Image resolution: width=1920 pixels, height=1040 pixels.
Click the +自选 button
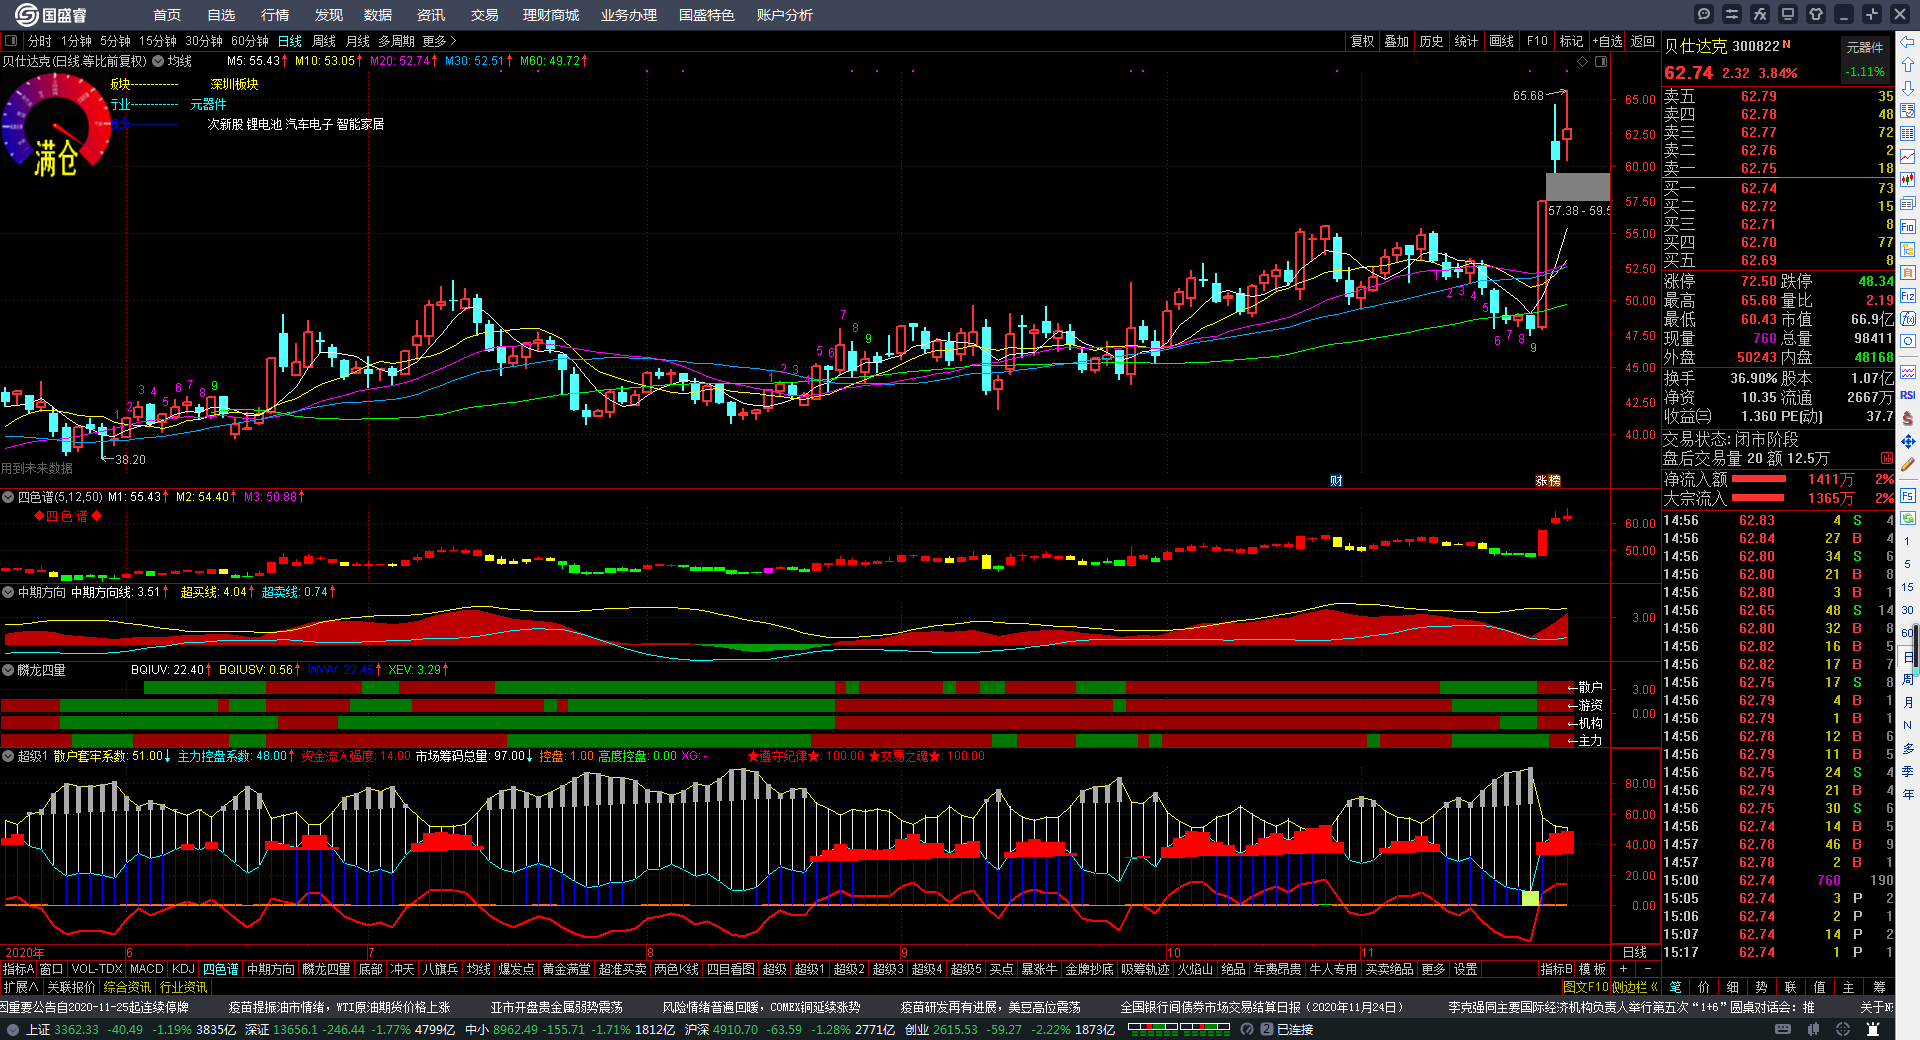1607,41
